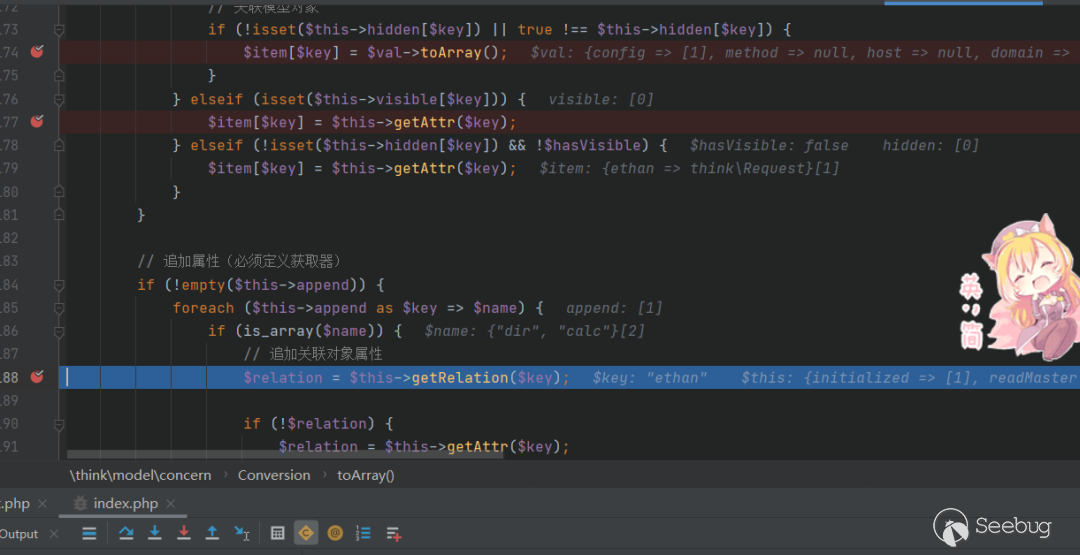
Task: Open the Evaluate Expression calculator icon
Action: click(x=278, y=533)
